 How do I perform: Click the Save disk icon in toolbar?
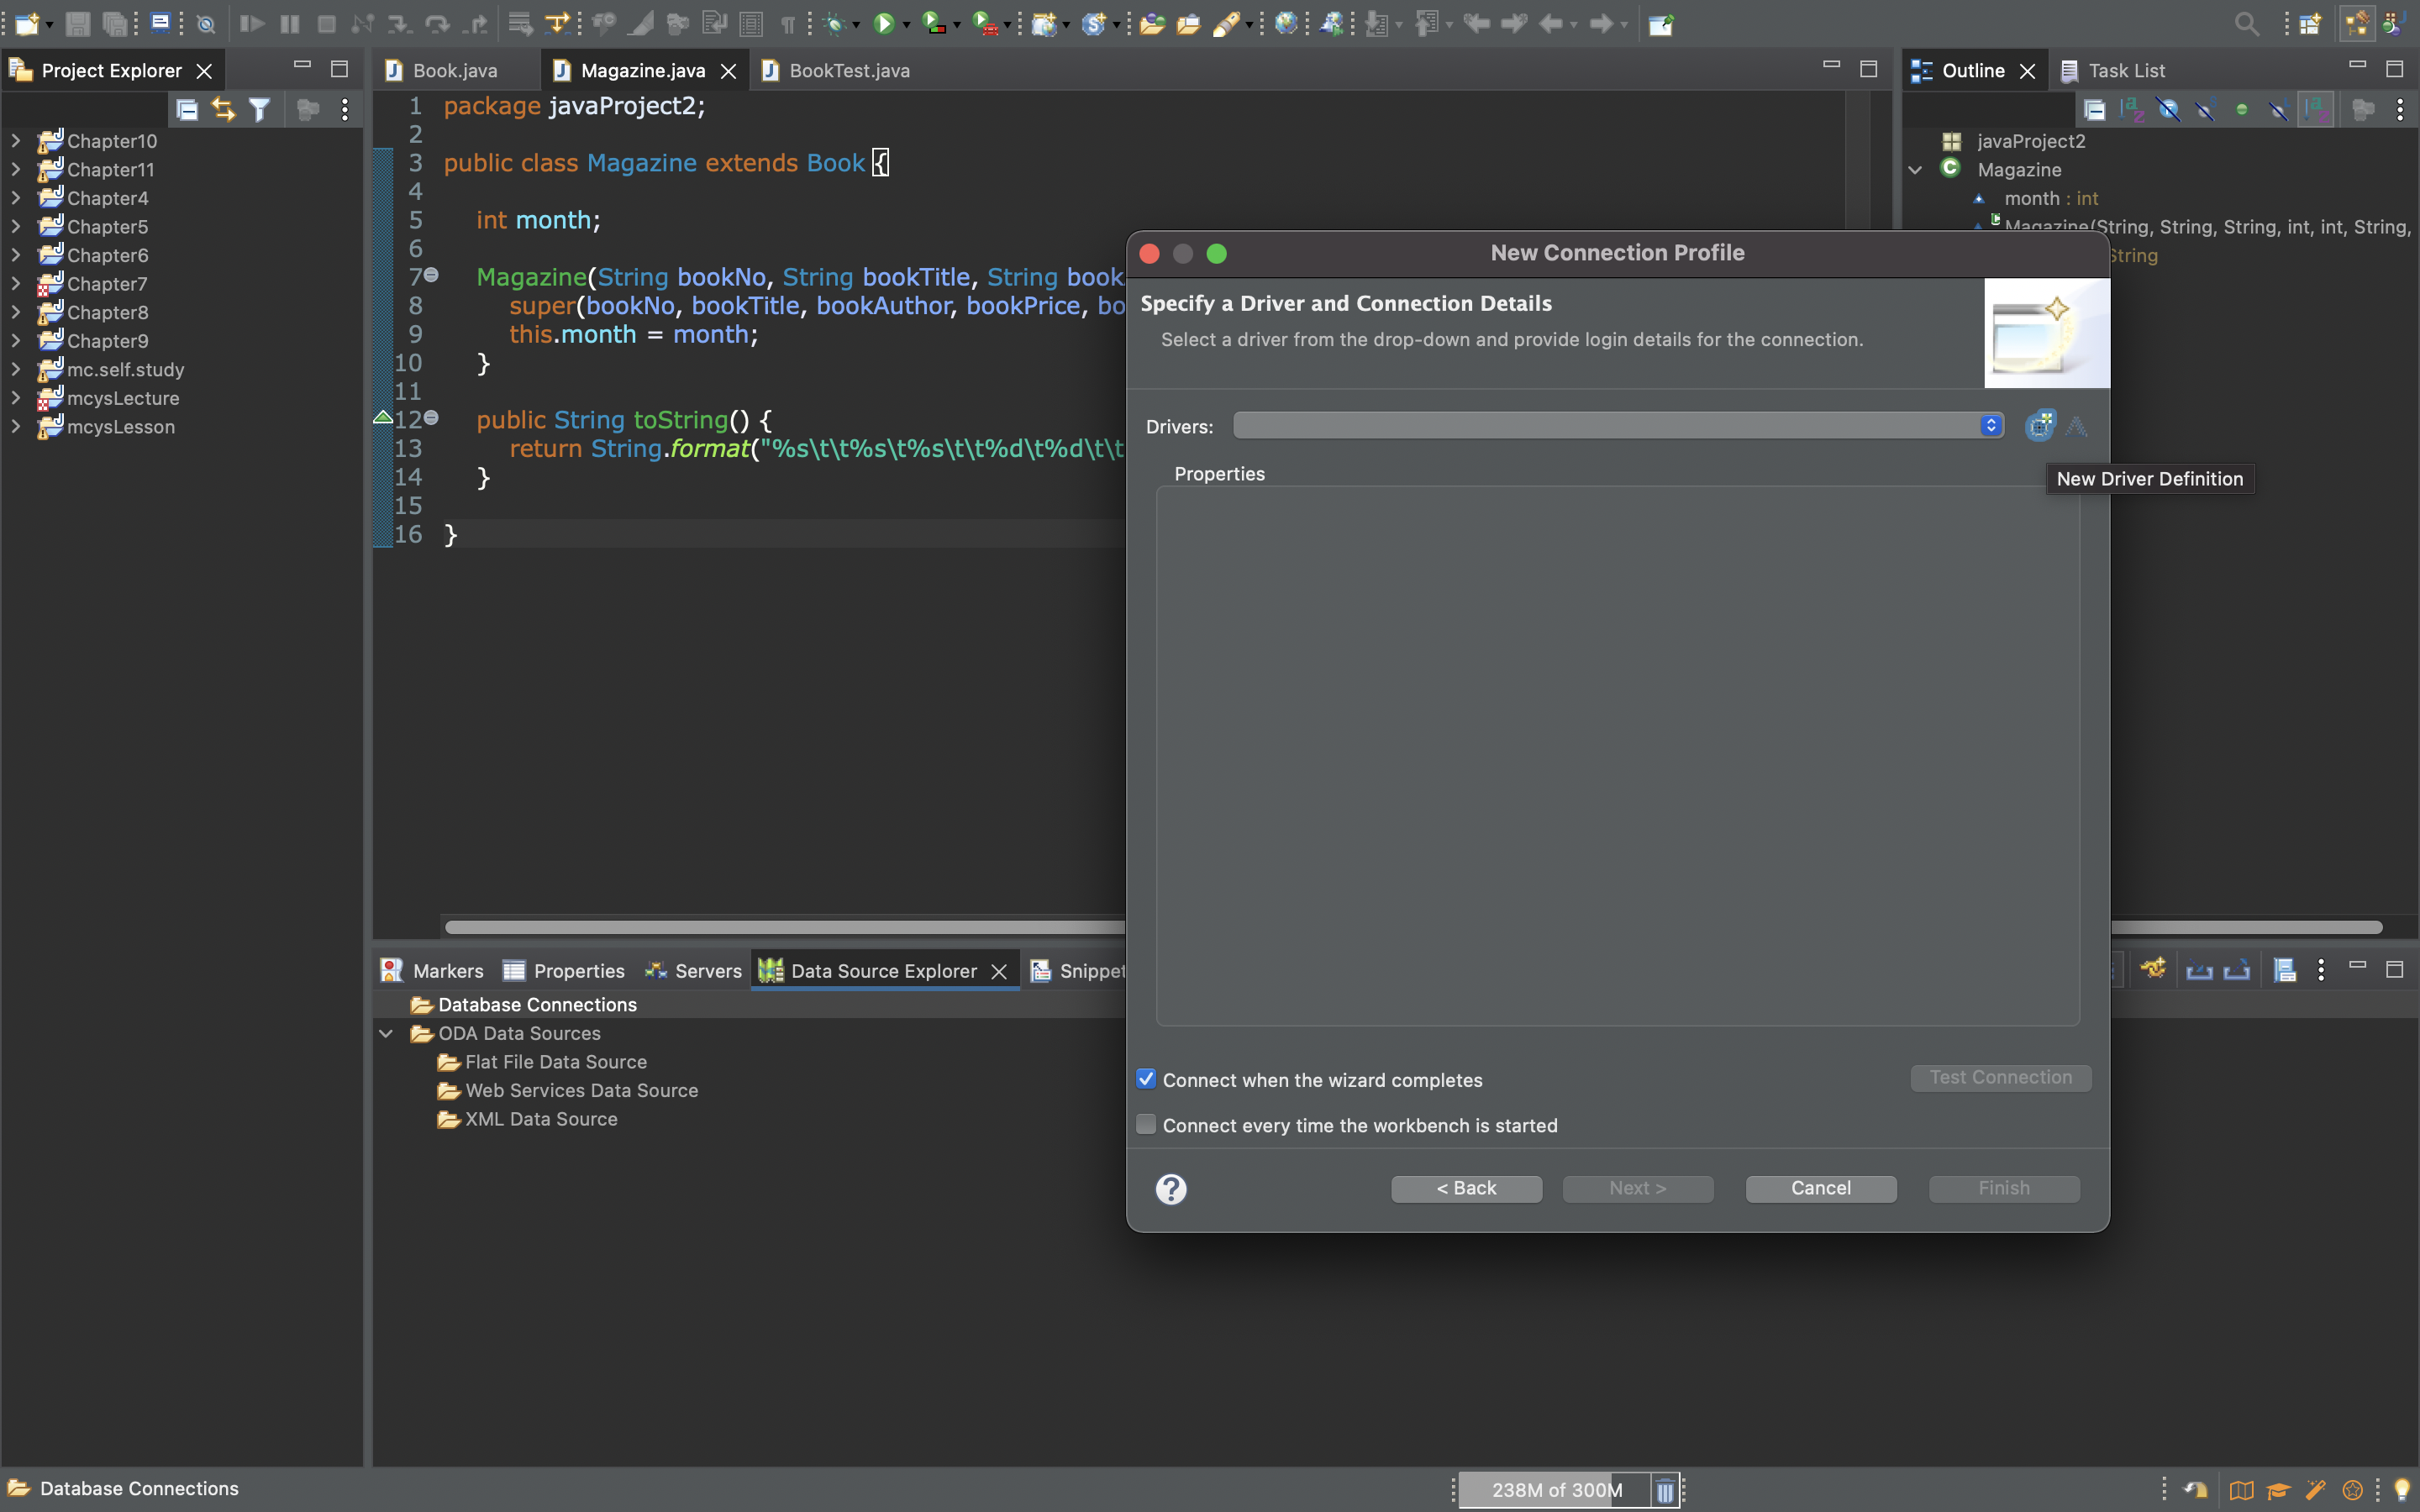coord(78,24)
